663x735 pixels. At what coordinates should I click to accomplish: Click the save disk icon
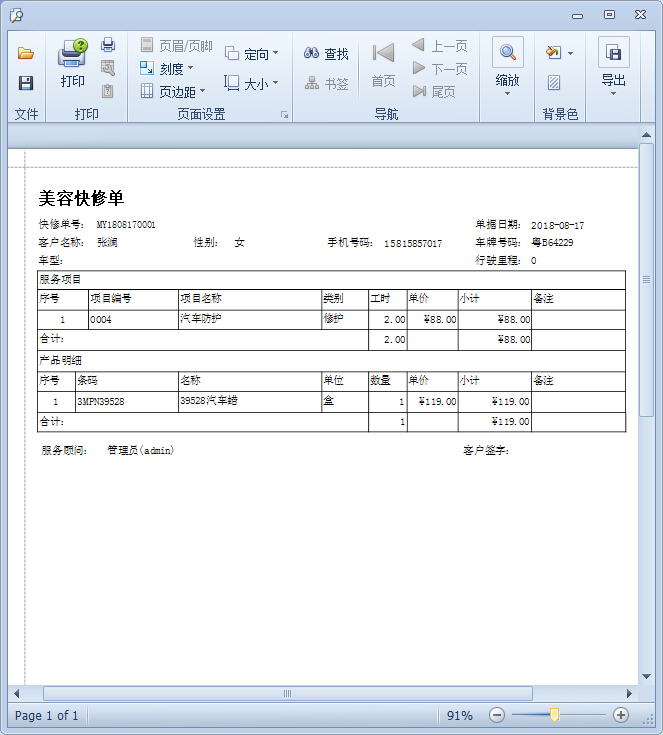pos(26,83)
